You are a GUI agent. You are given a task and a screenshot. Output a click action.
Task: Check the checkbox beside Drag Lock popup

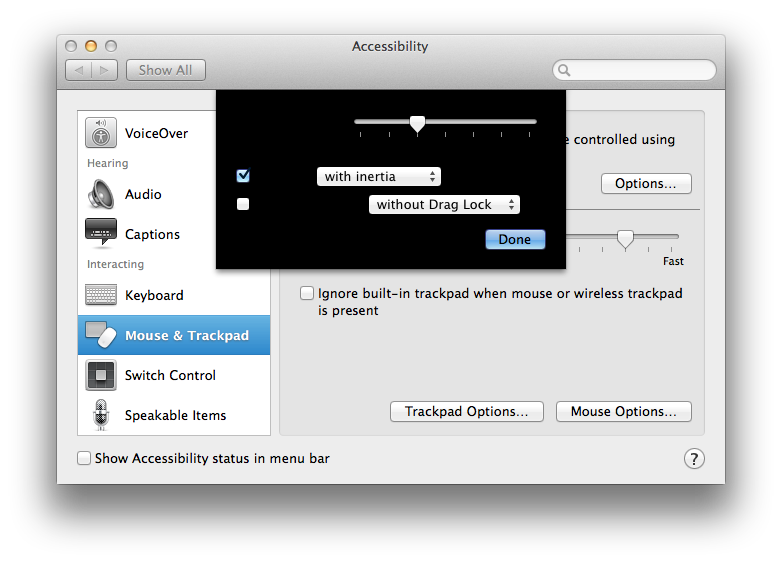[243, 204]
